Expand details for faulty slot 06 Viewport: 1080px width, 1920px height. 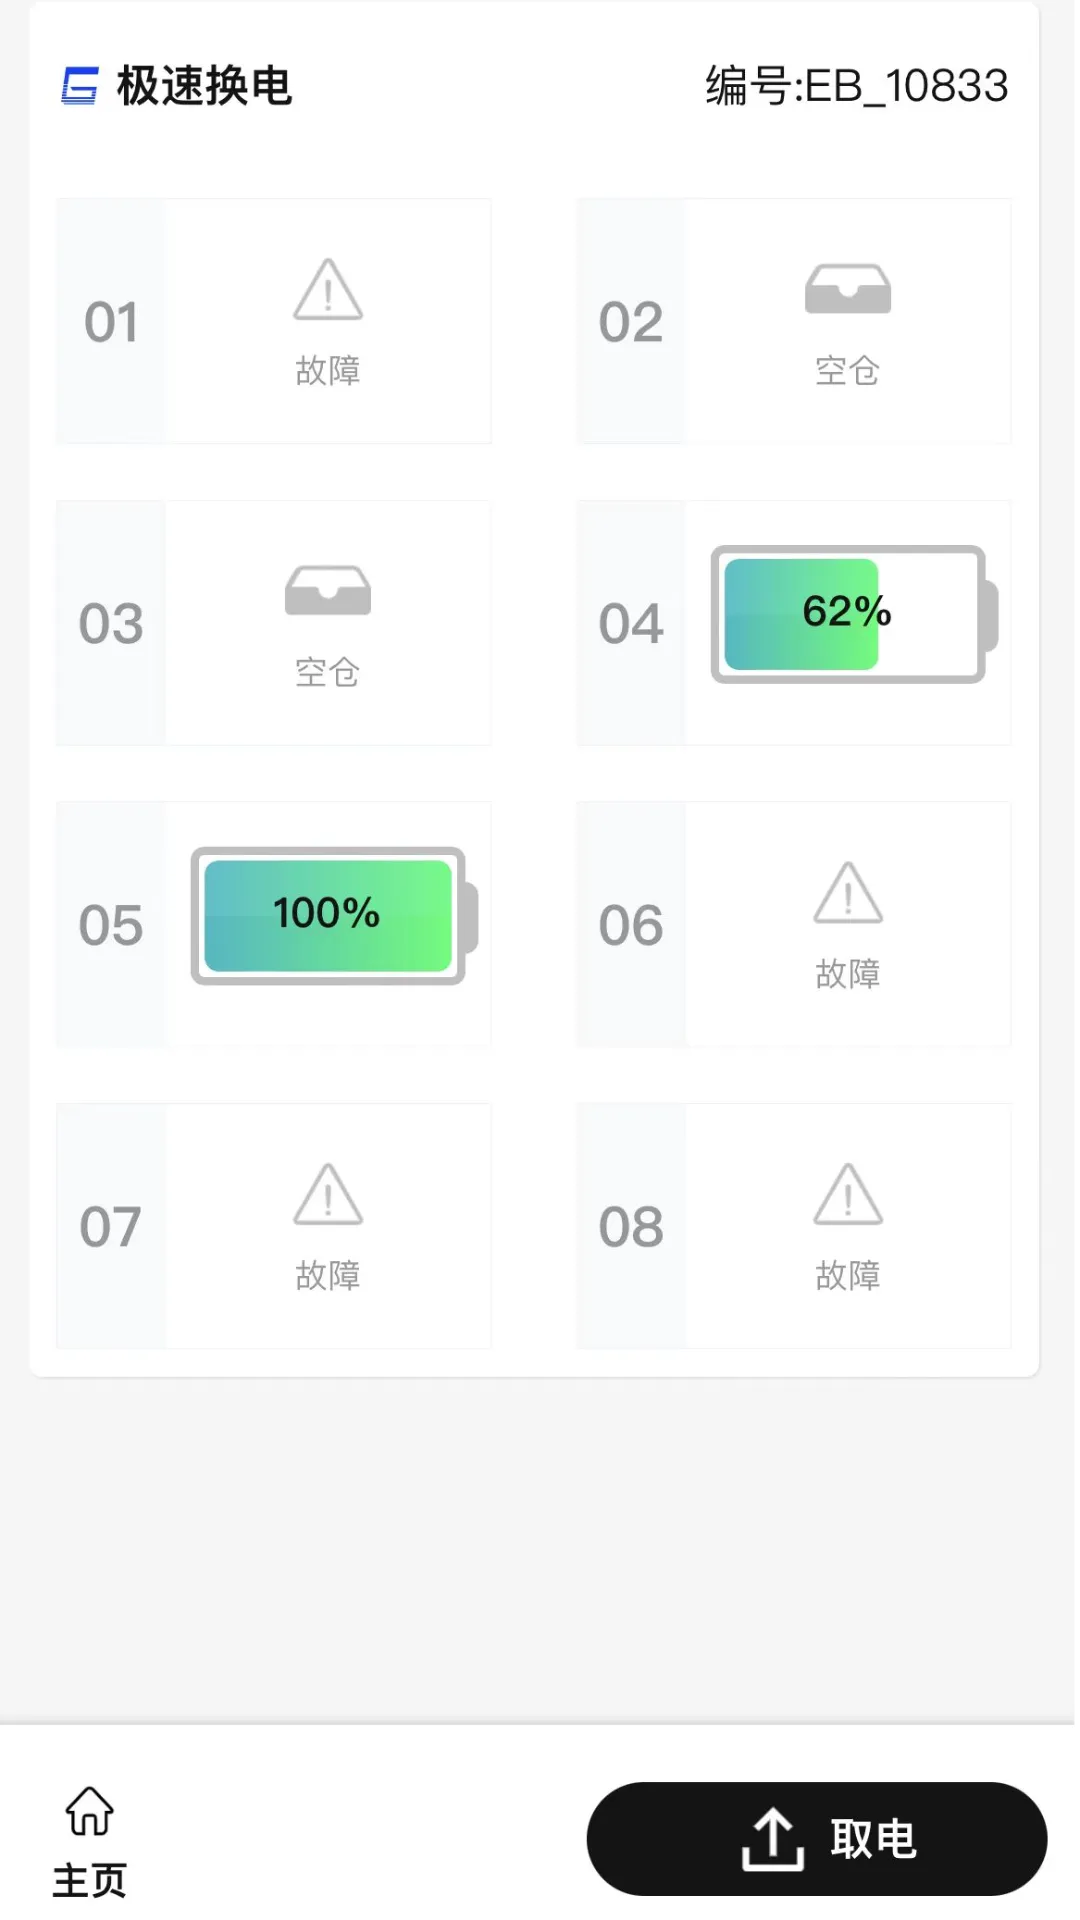click(794, 923)
